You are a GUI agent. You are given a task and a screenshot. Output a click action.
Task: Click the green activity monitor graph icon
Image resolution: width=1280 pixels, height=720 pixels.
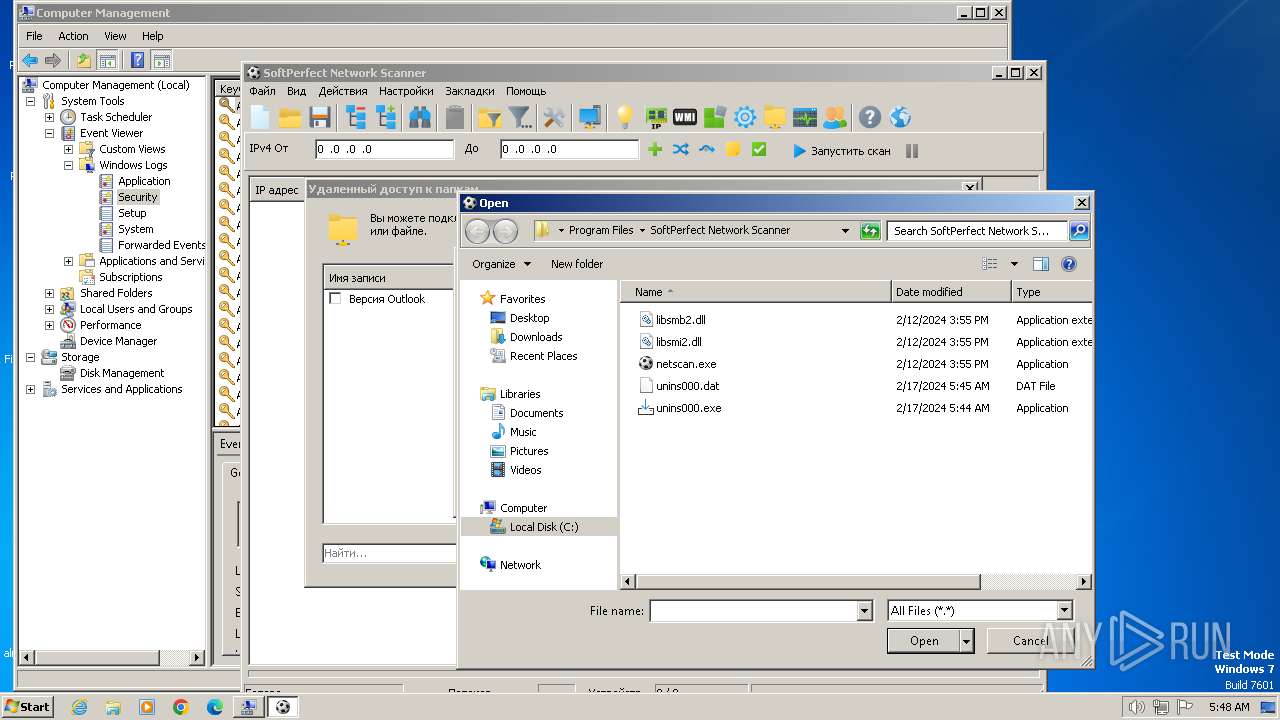805,118
